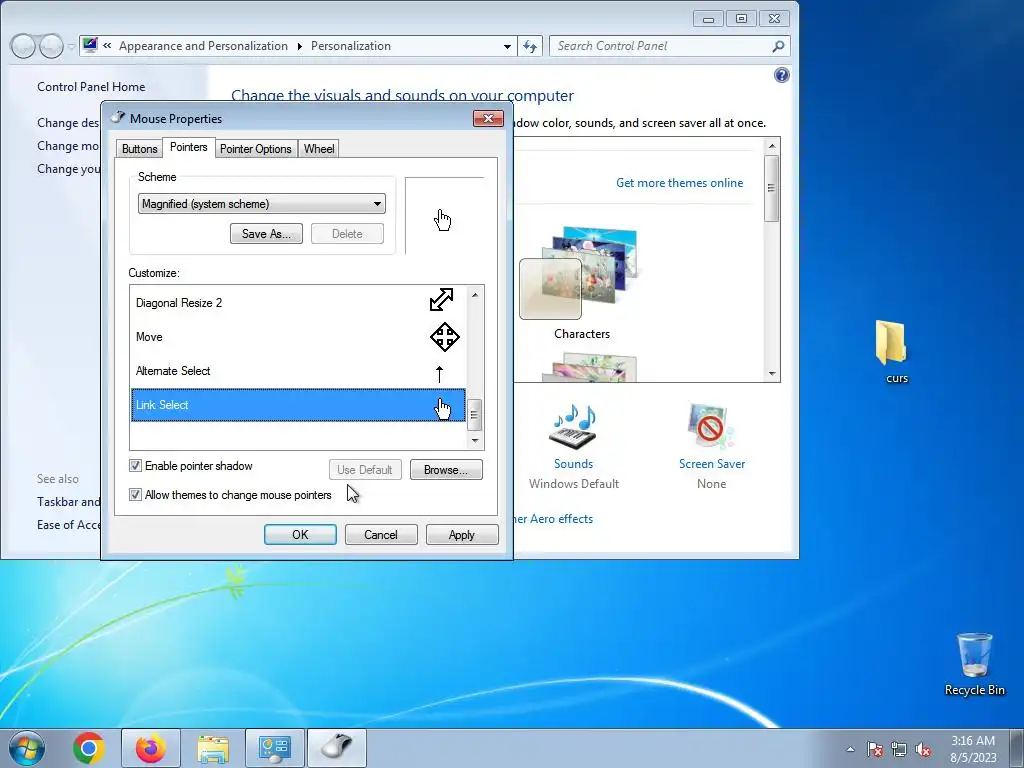Open Sounds settings icon
The height and width of the screenshot is (768, 1024).
pyautogui.click(x=573, y=426)
